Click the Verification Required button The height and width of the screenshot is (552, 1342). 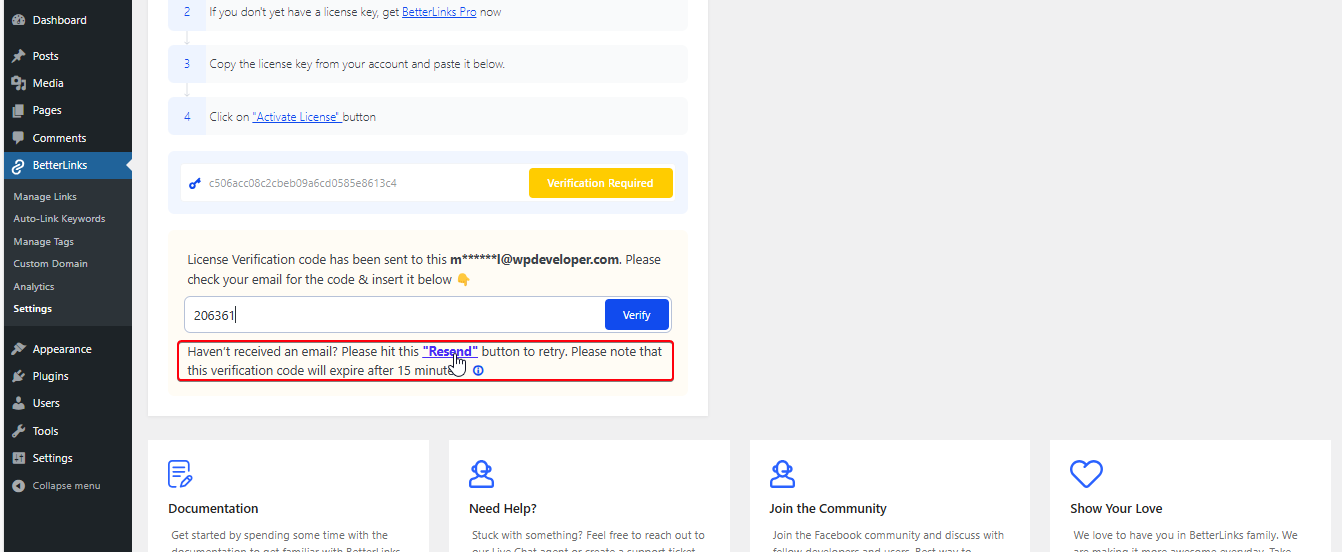point(600,183)
